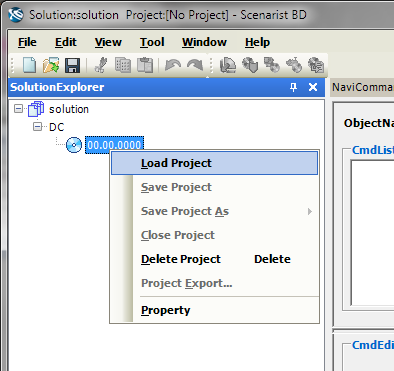This screenshot has height=371, width=394.
Task: Pin the SolutionExplorer panel
Action: click(x=293, y=87)
